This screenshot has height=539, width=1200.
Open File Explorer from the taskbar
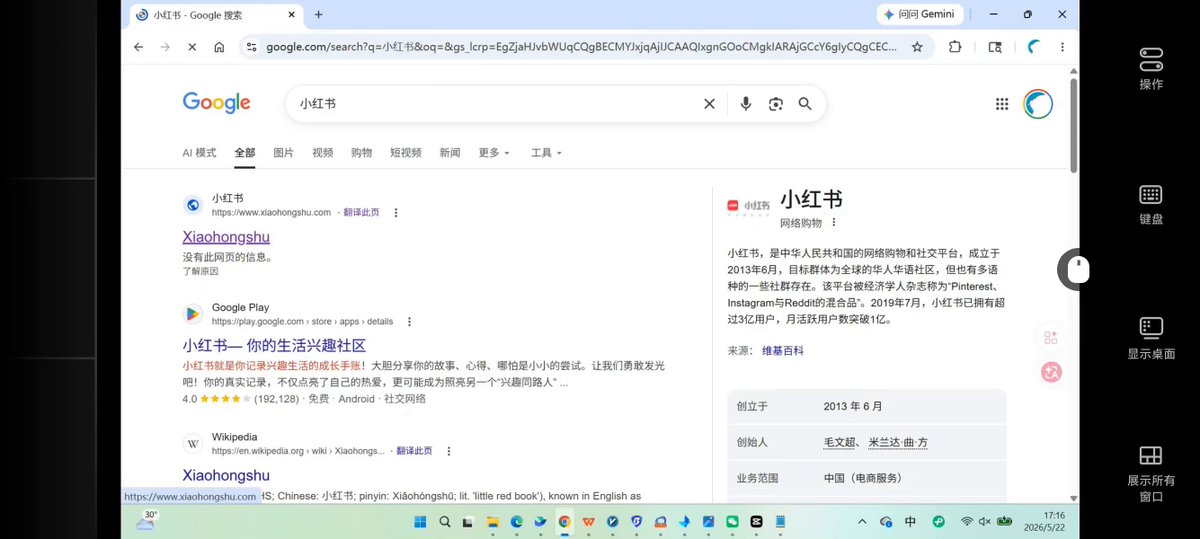coord(492,521)
